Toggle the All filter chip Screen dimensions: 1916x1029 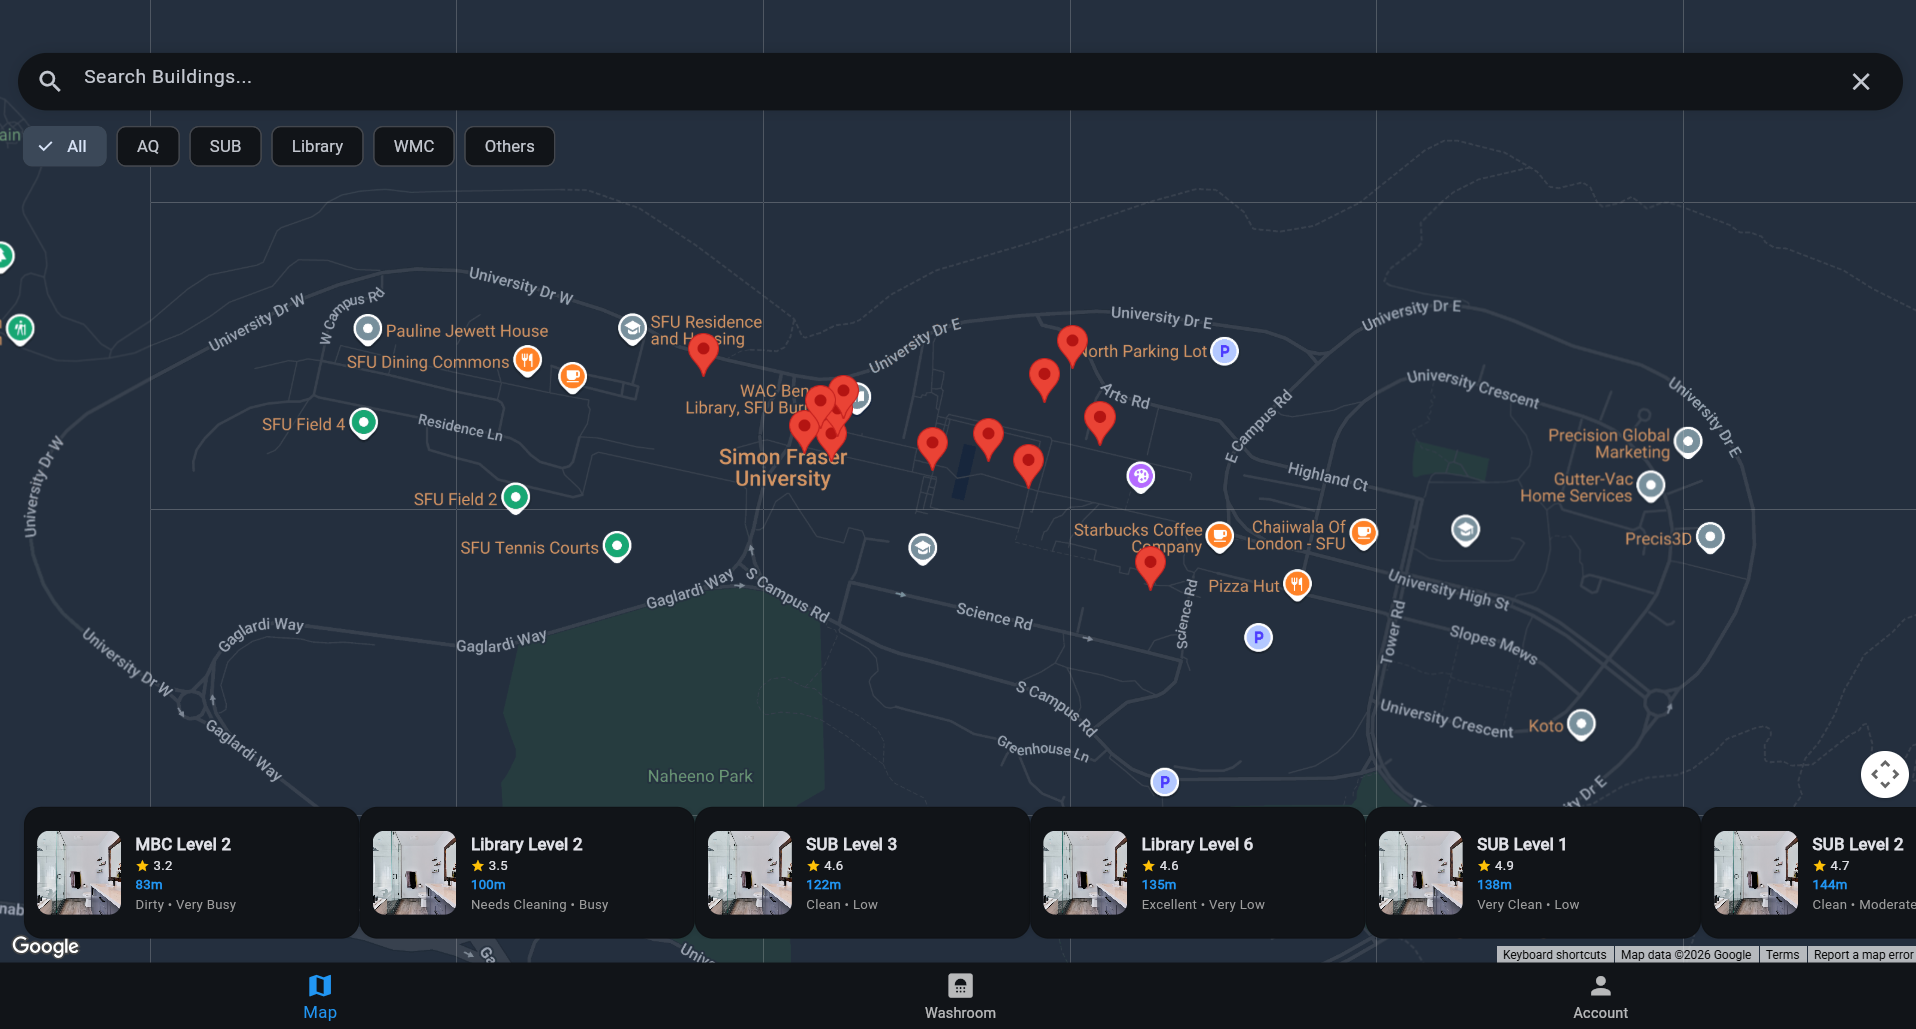coord(65,146)
